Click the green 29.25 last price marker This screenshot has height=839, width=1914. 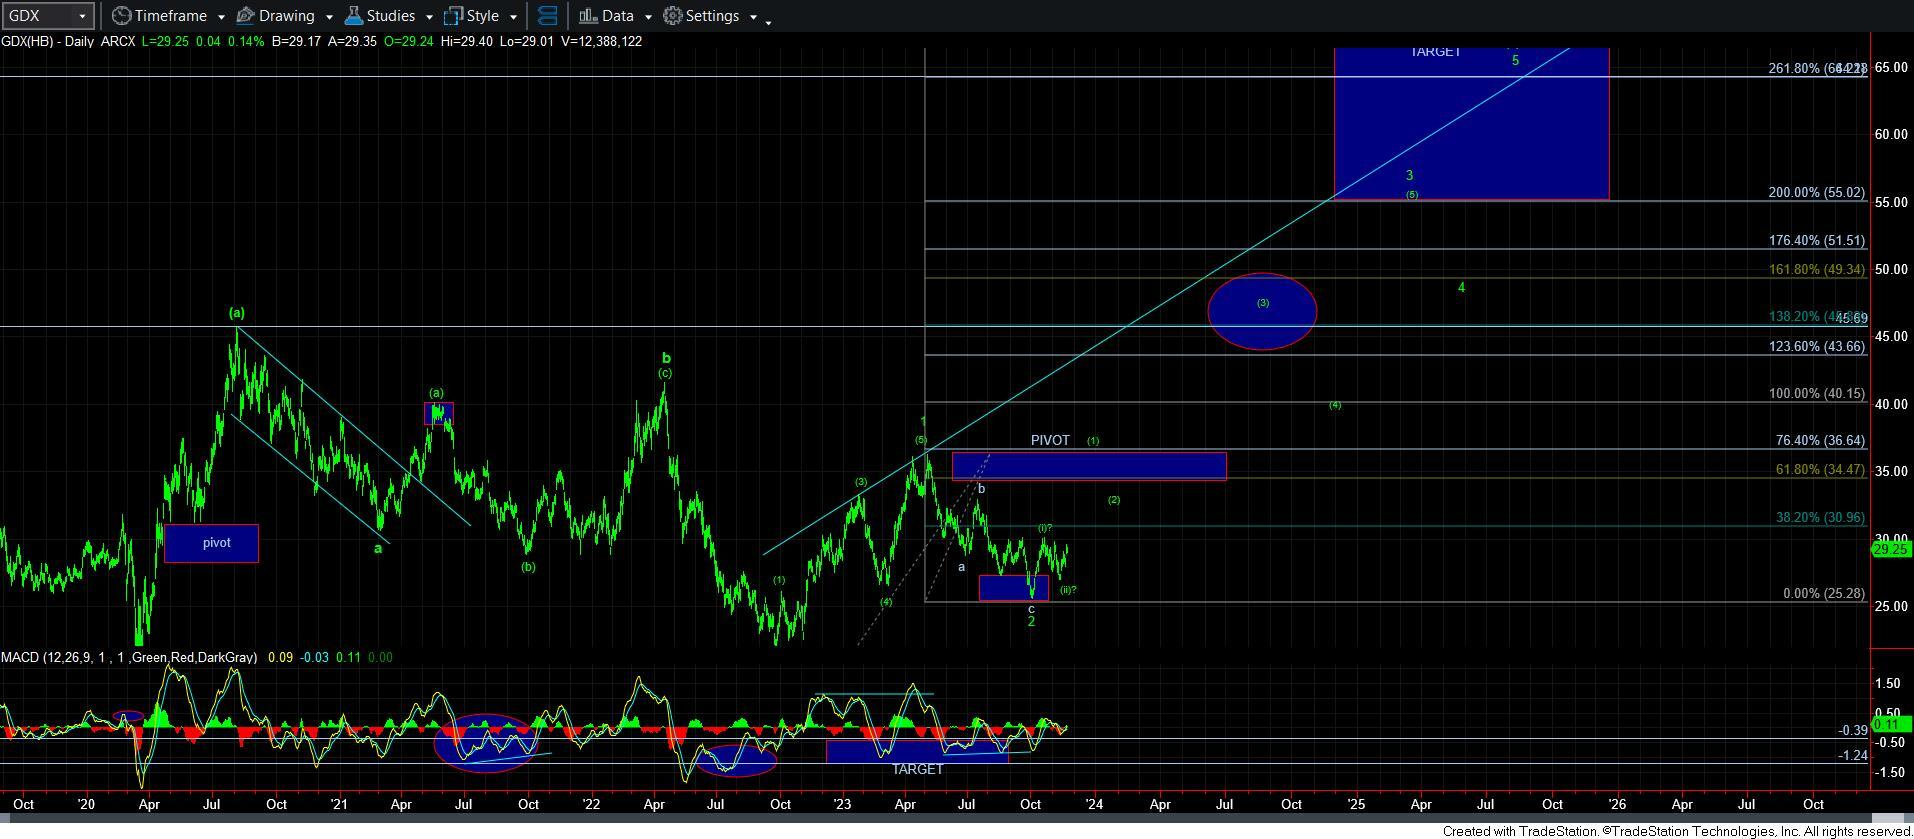click(1890, 549)
